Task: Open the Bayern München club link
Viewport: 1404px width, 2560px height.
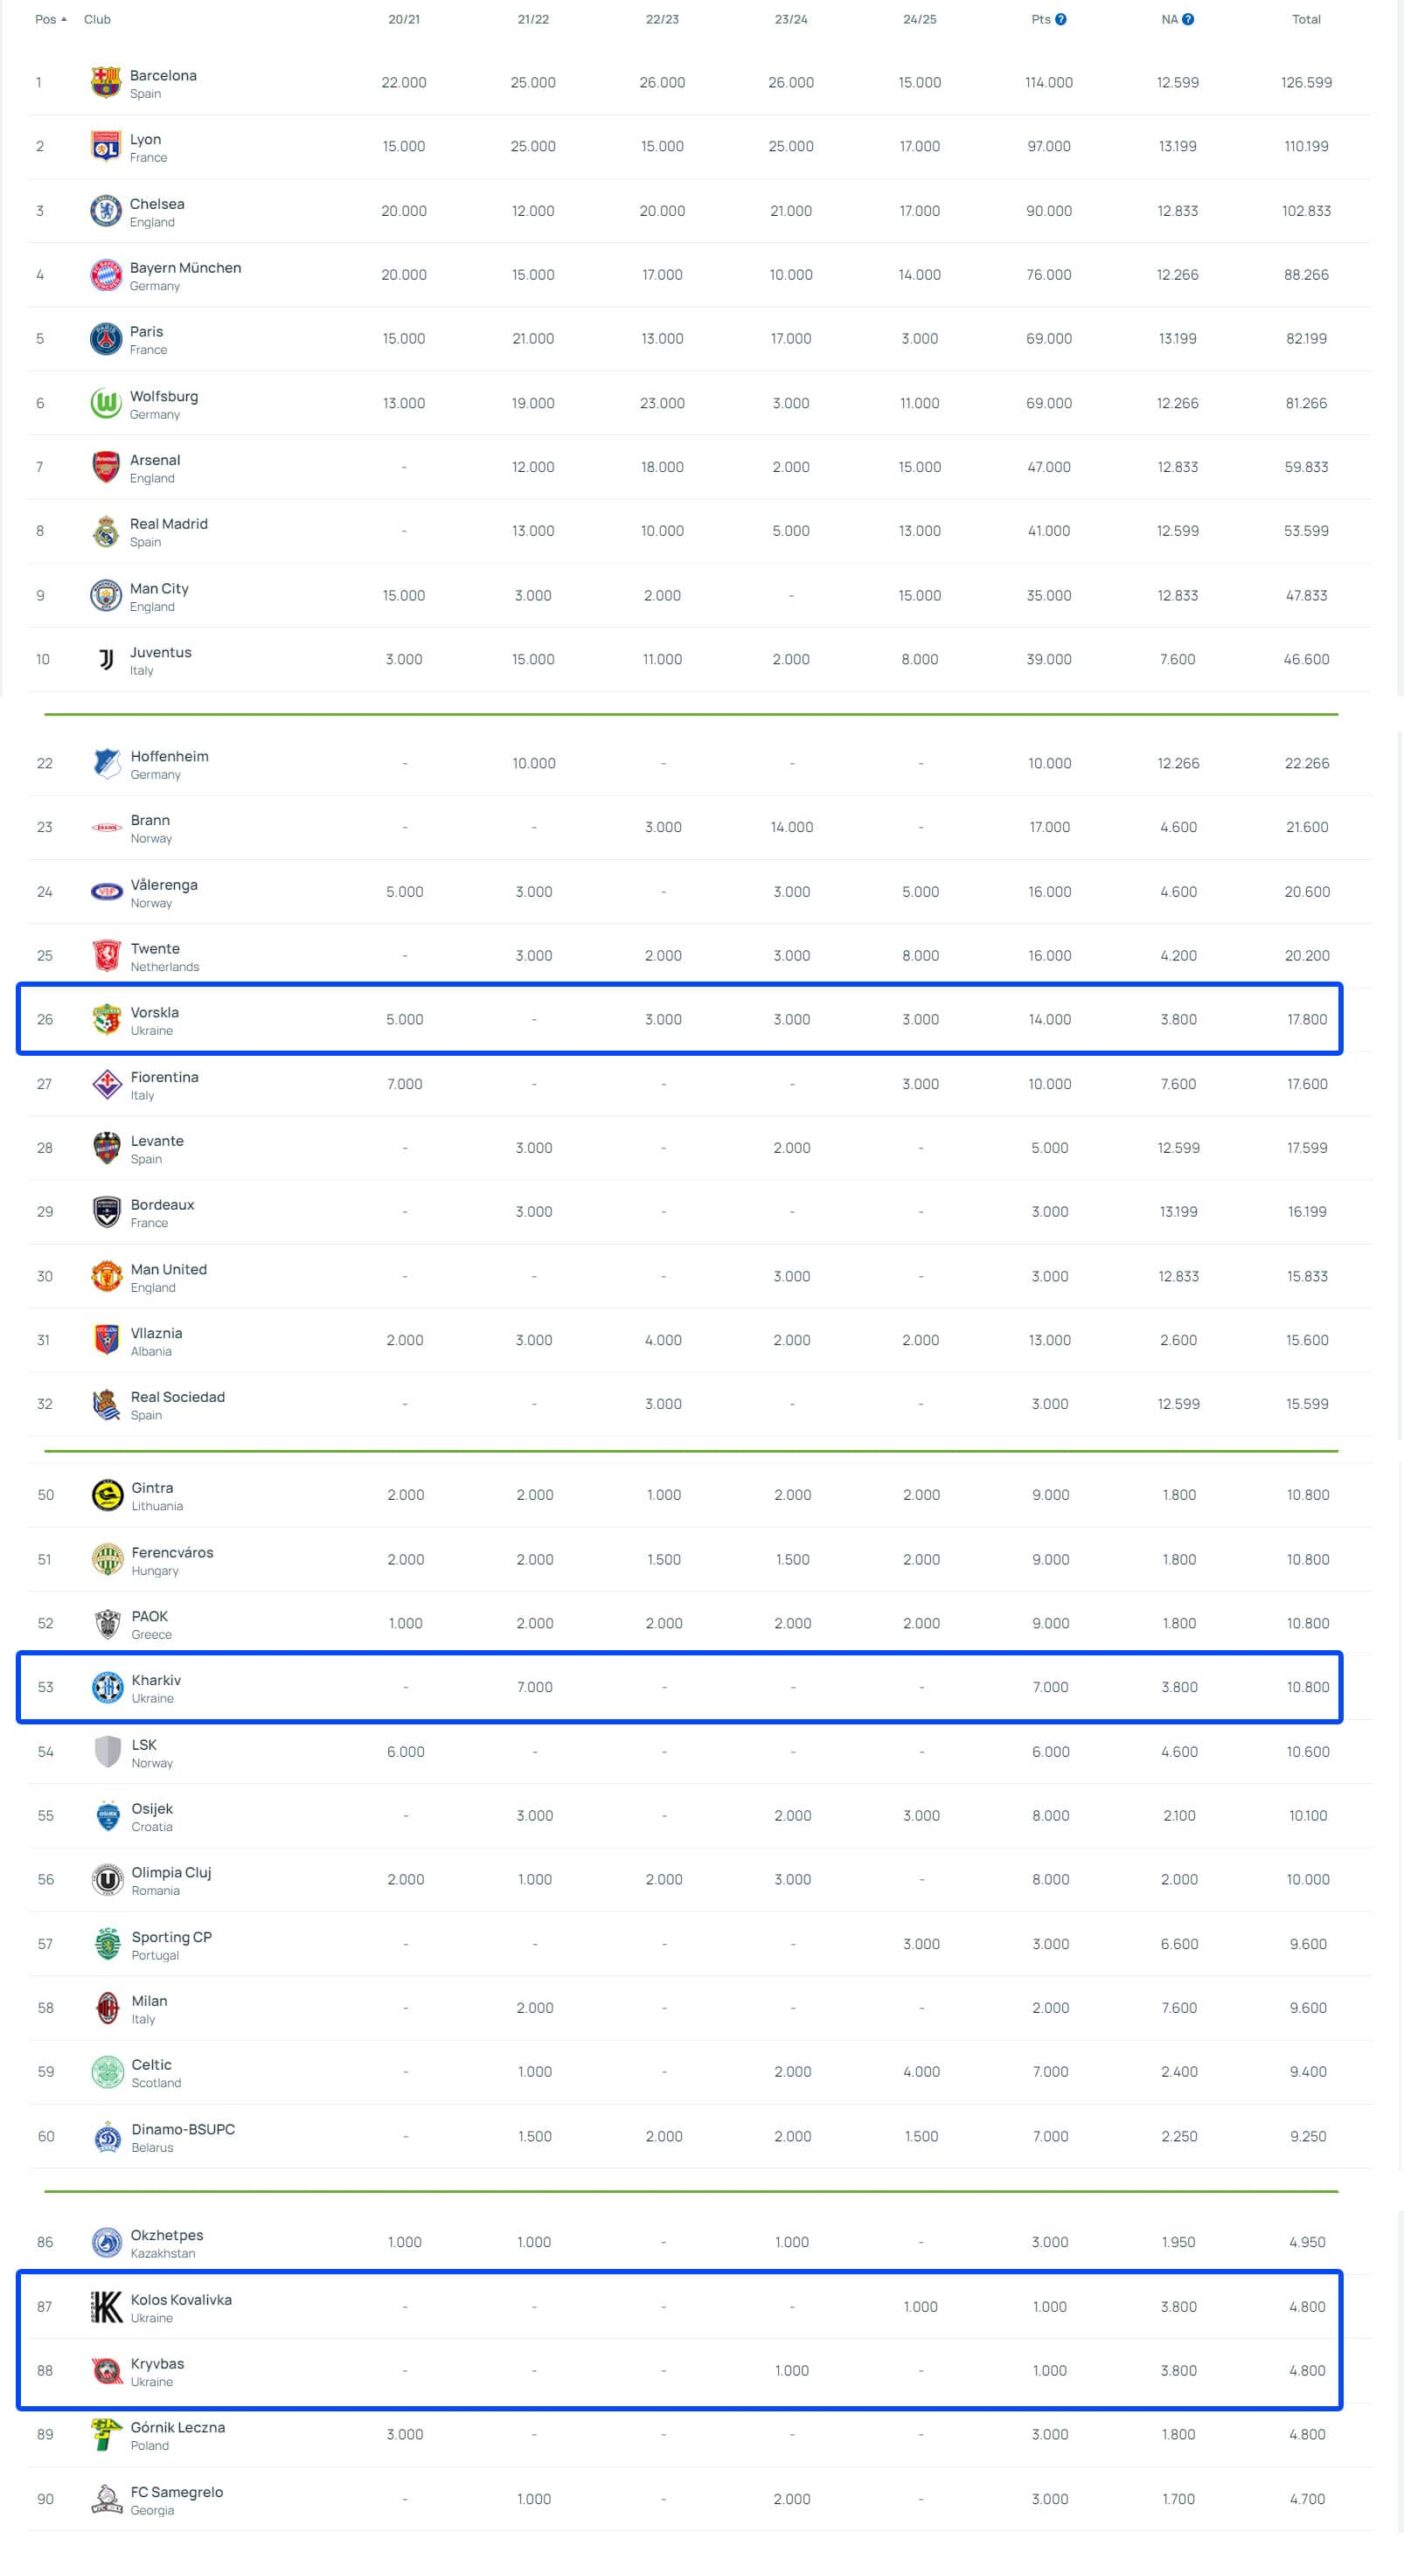Action: [x=185, y=268]
